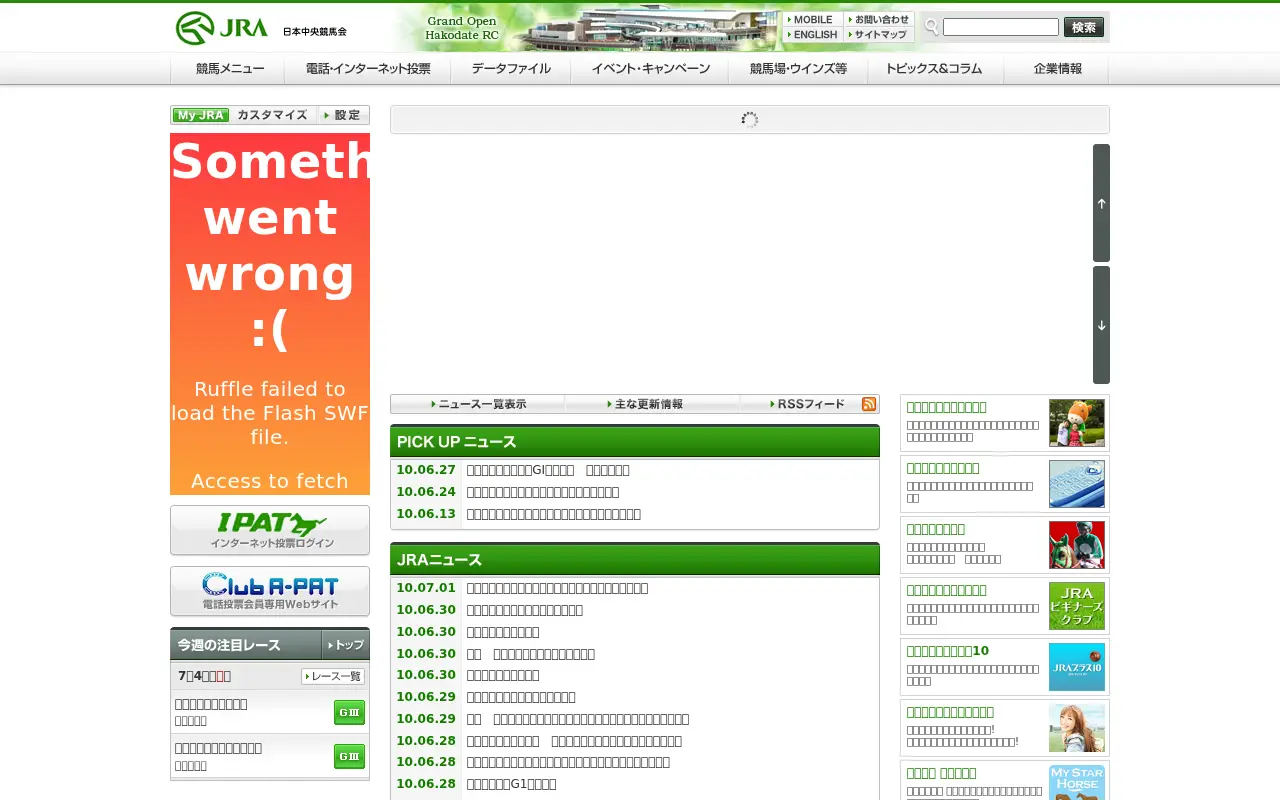Image resolution: width=1280 pixels, height=800 pixels.
Task: Open the トピックス&コラム menu
Action: (x=934, y=69)
